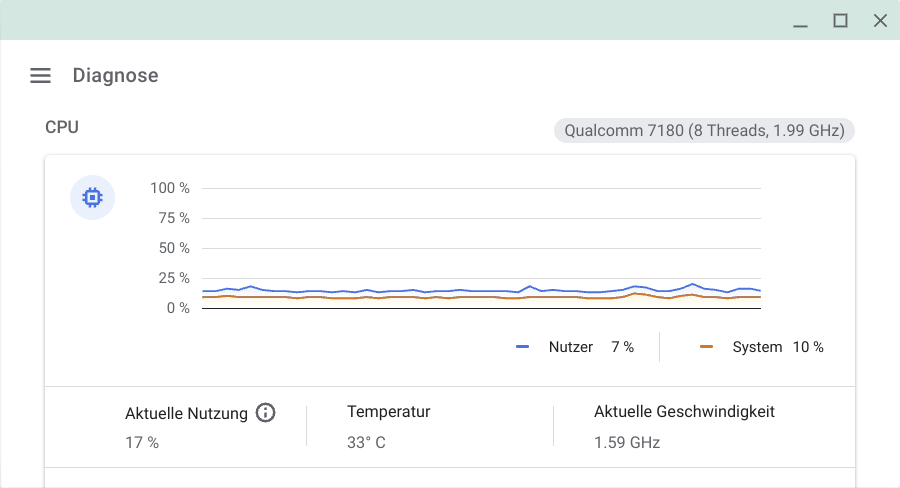Select the Diagnose title text
The width and height of the screenshot is (900, 488).
point(115,75)
